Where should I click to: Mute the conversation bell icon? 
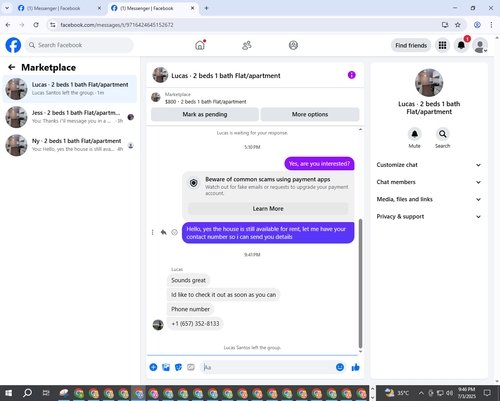[x=414, y=134]
